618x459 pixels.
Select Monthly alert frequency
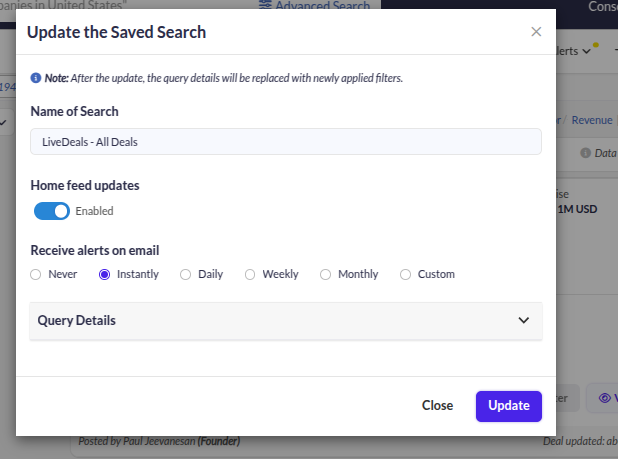326,274
